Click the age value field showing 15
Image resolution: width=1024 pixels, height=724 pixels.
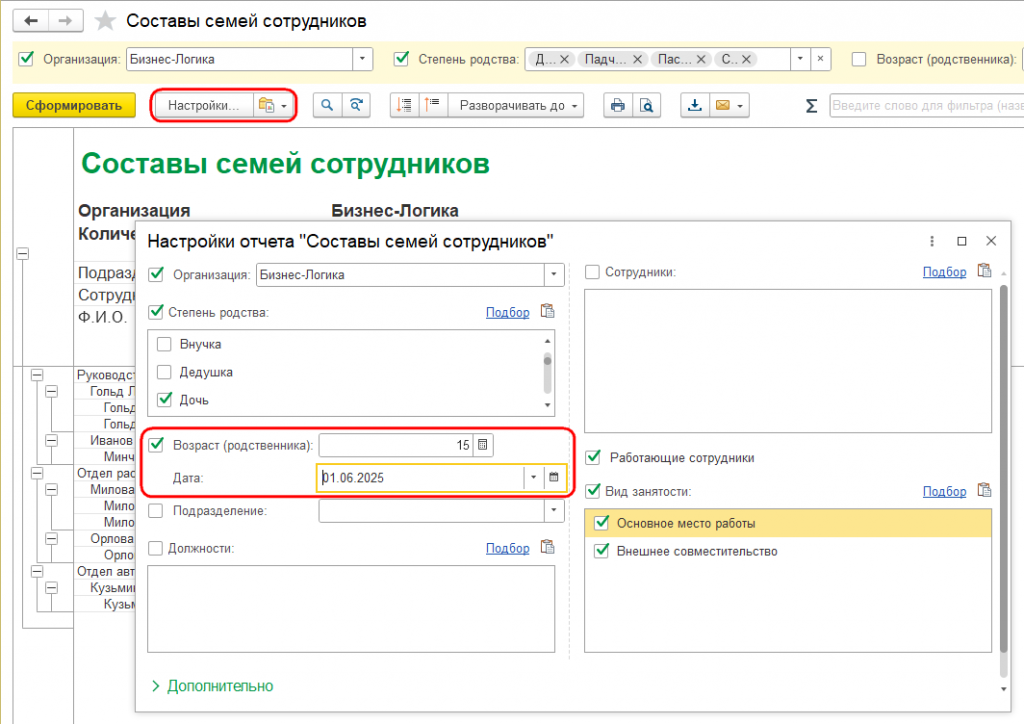[x=396, y=445]
